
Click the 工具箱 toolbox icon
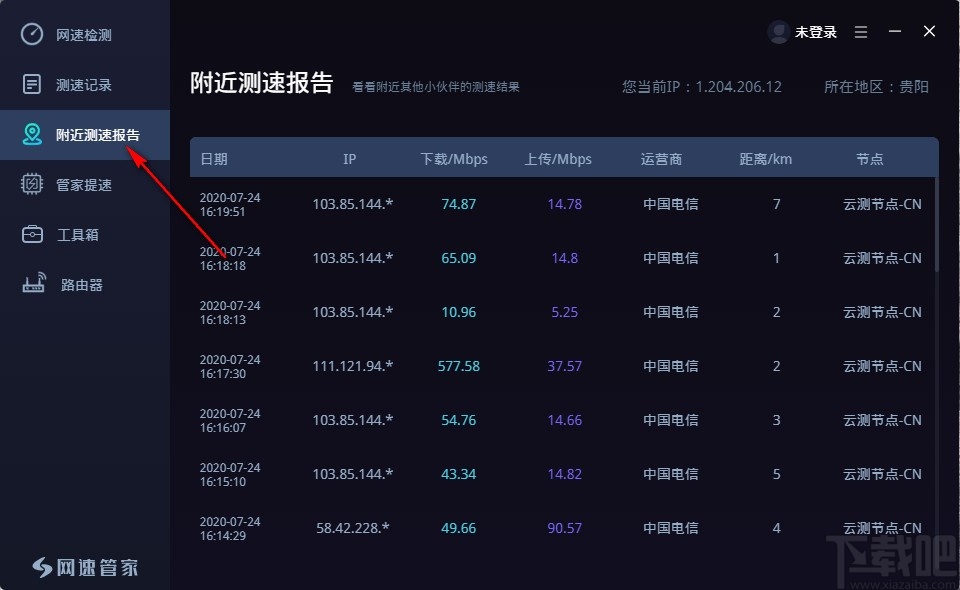34,234
